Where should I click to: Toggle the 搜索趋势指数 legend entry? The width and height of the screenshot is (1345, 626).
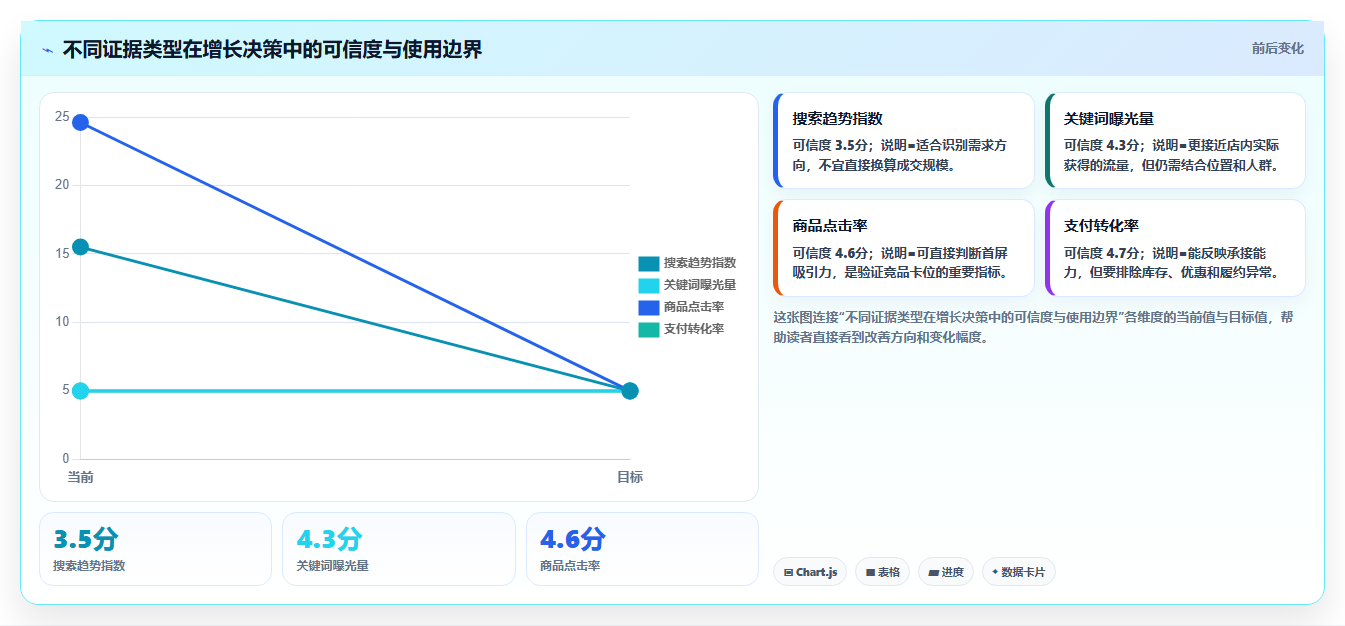coord(687,263)
